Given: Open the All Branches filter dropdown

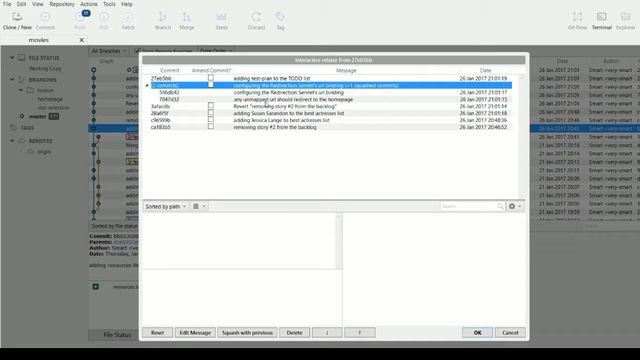Looking at the screenshot, I should pyautogui.click(x=109, y=51).
